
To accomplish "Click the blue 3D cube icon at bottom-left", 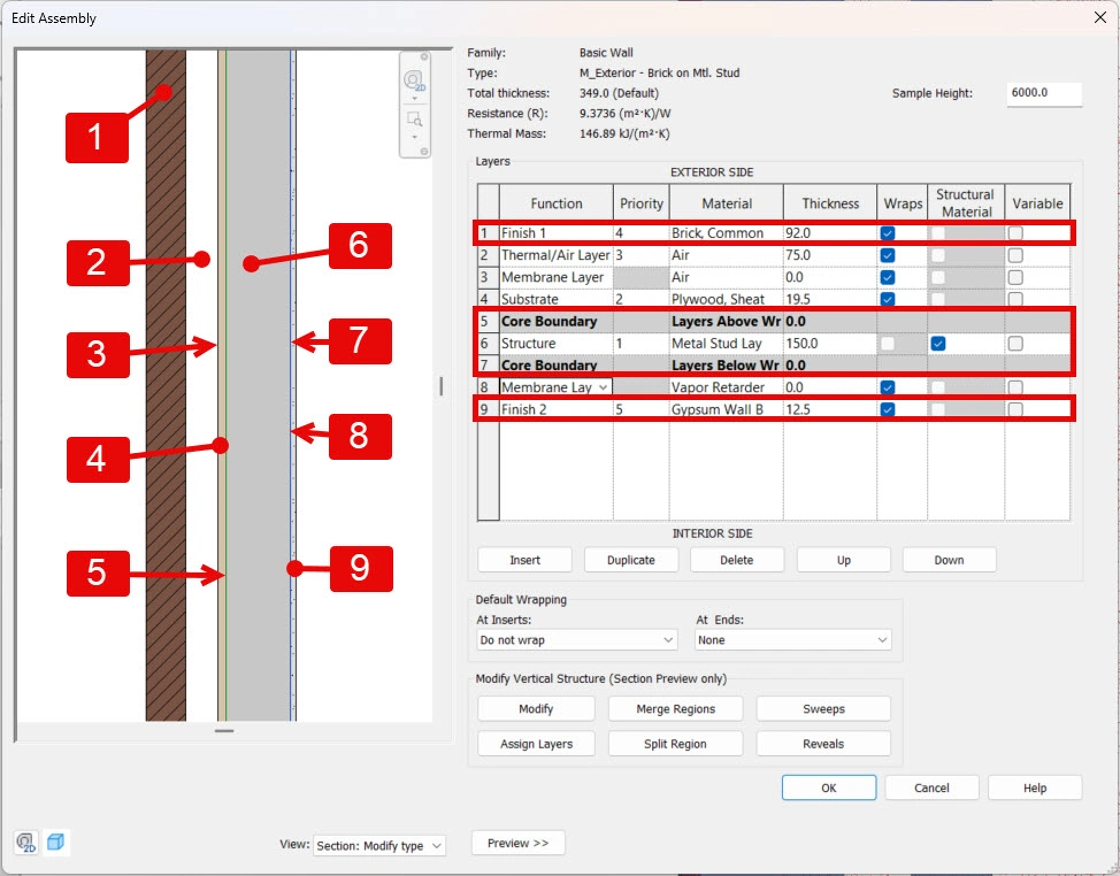I will click(x=56, y=843).
